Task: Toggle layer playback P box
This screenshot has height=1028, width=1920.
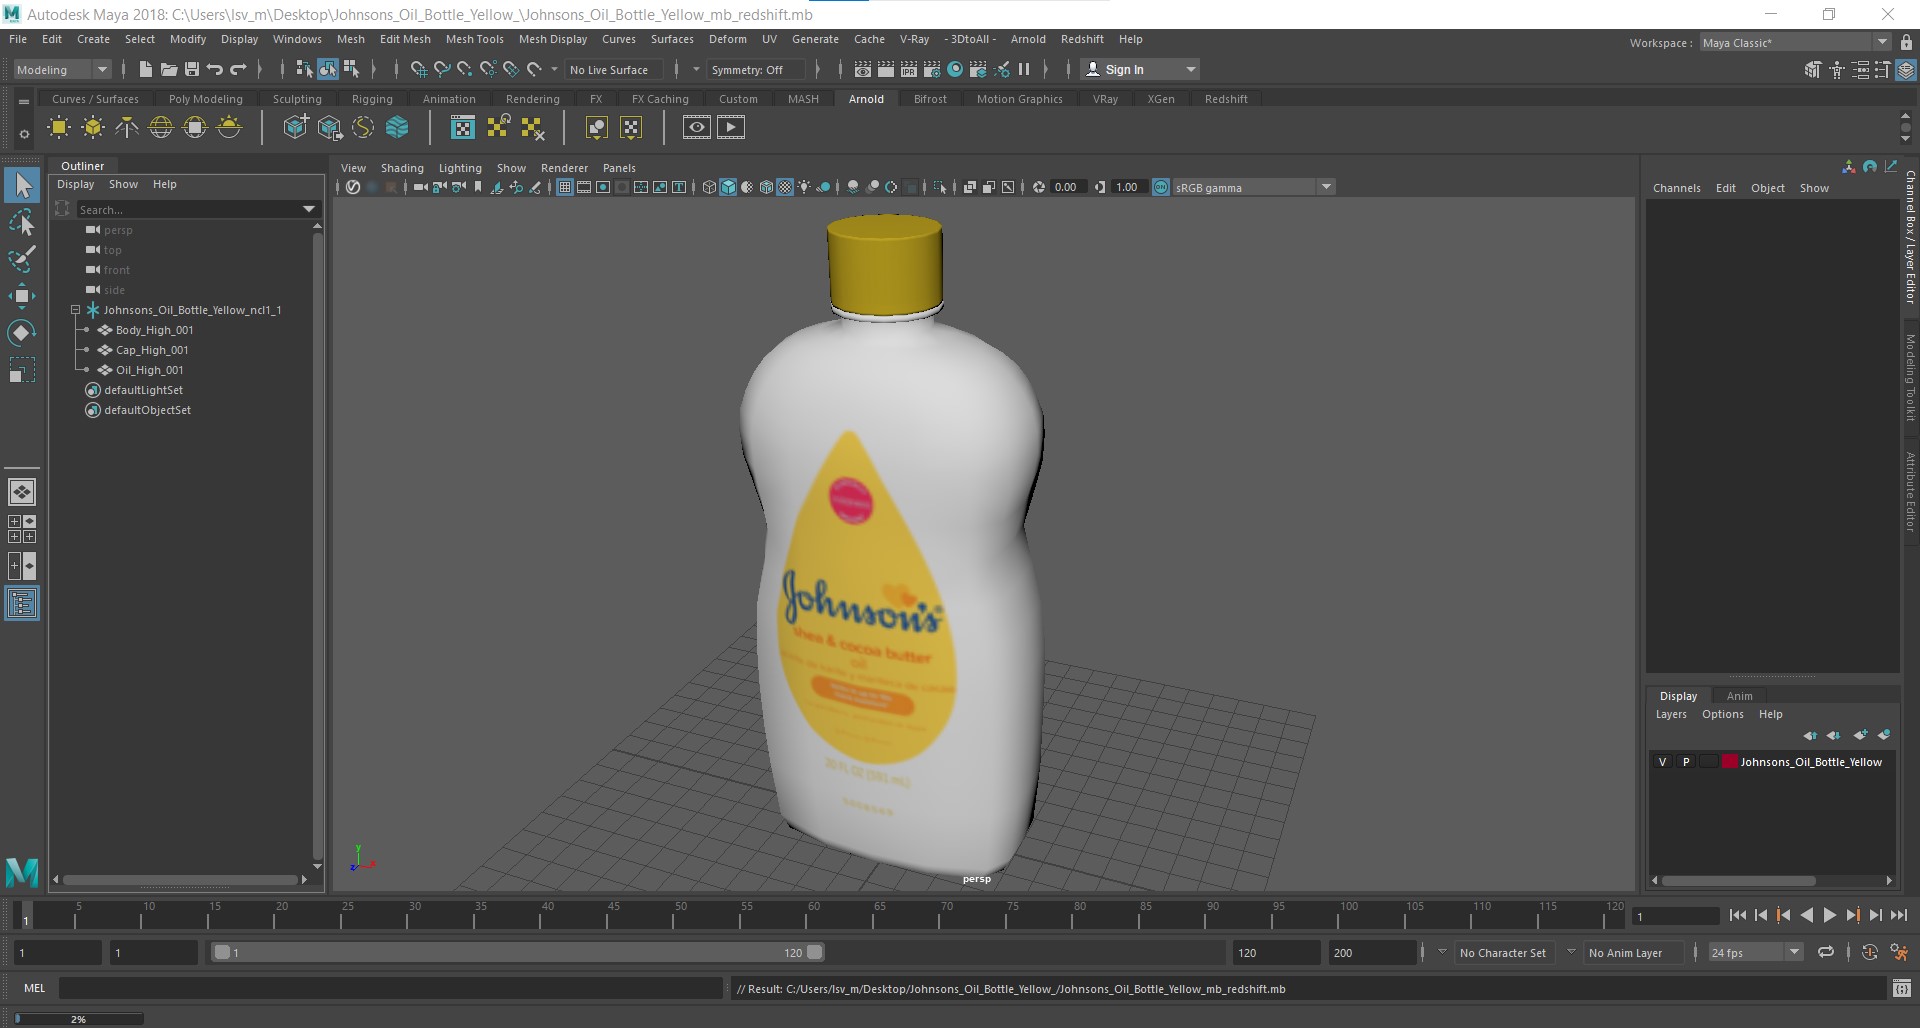Action: [x=1686, y=762]
